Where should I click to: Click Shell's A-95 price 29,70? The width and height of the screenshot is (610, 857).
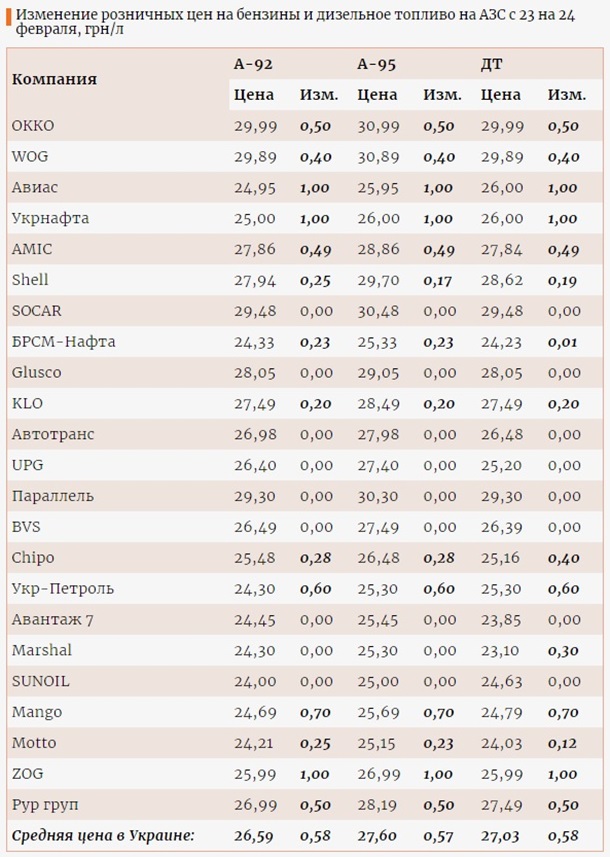pos(377,280)
